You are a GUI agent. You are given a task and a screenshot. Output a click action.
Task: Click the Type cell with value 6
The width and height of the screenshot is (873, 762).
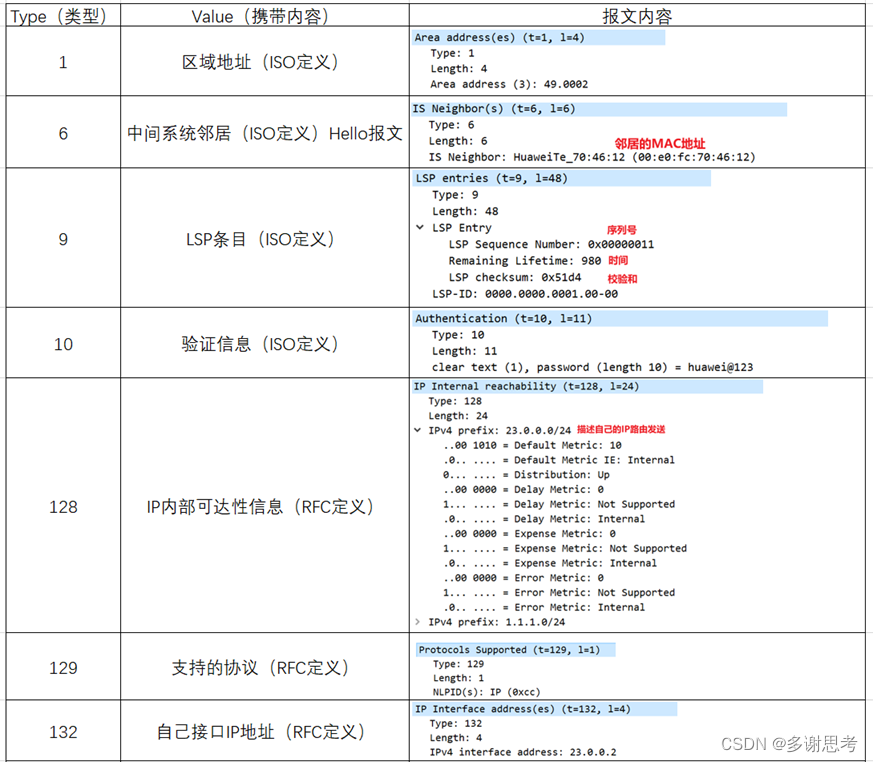(x=63, y=133)
